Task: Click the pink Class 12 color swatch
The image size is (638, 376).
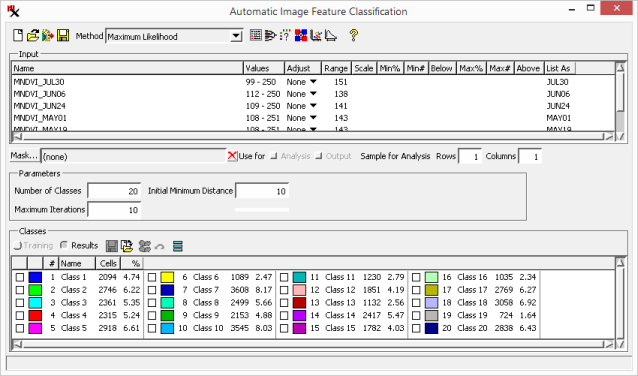Action: click(x=299, y=290)
